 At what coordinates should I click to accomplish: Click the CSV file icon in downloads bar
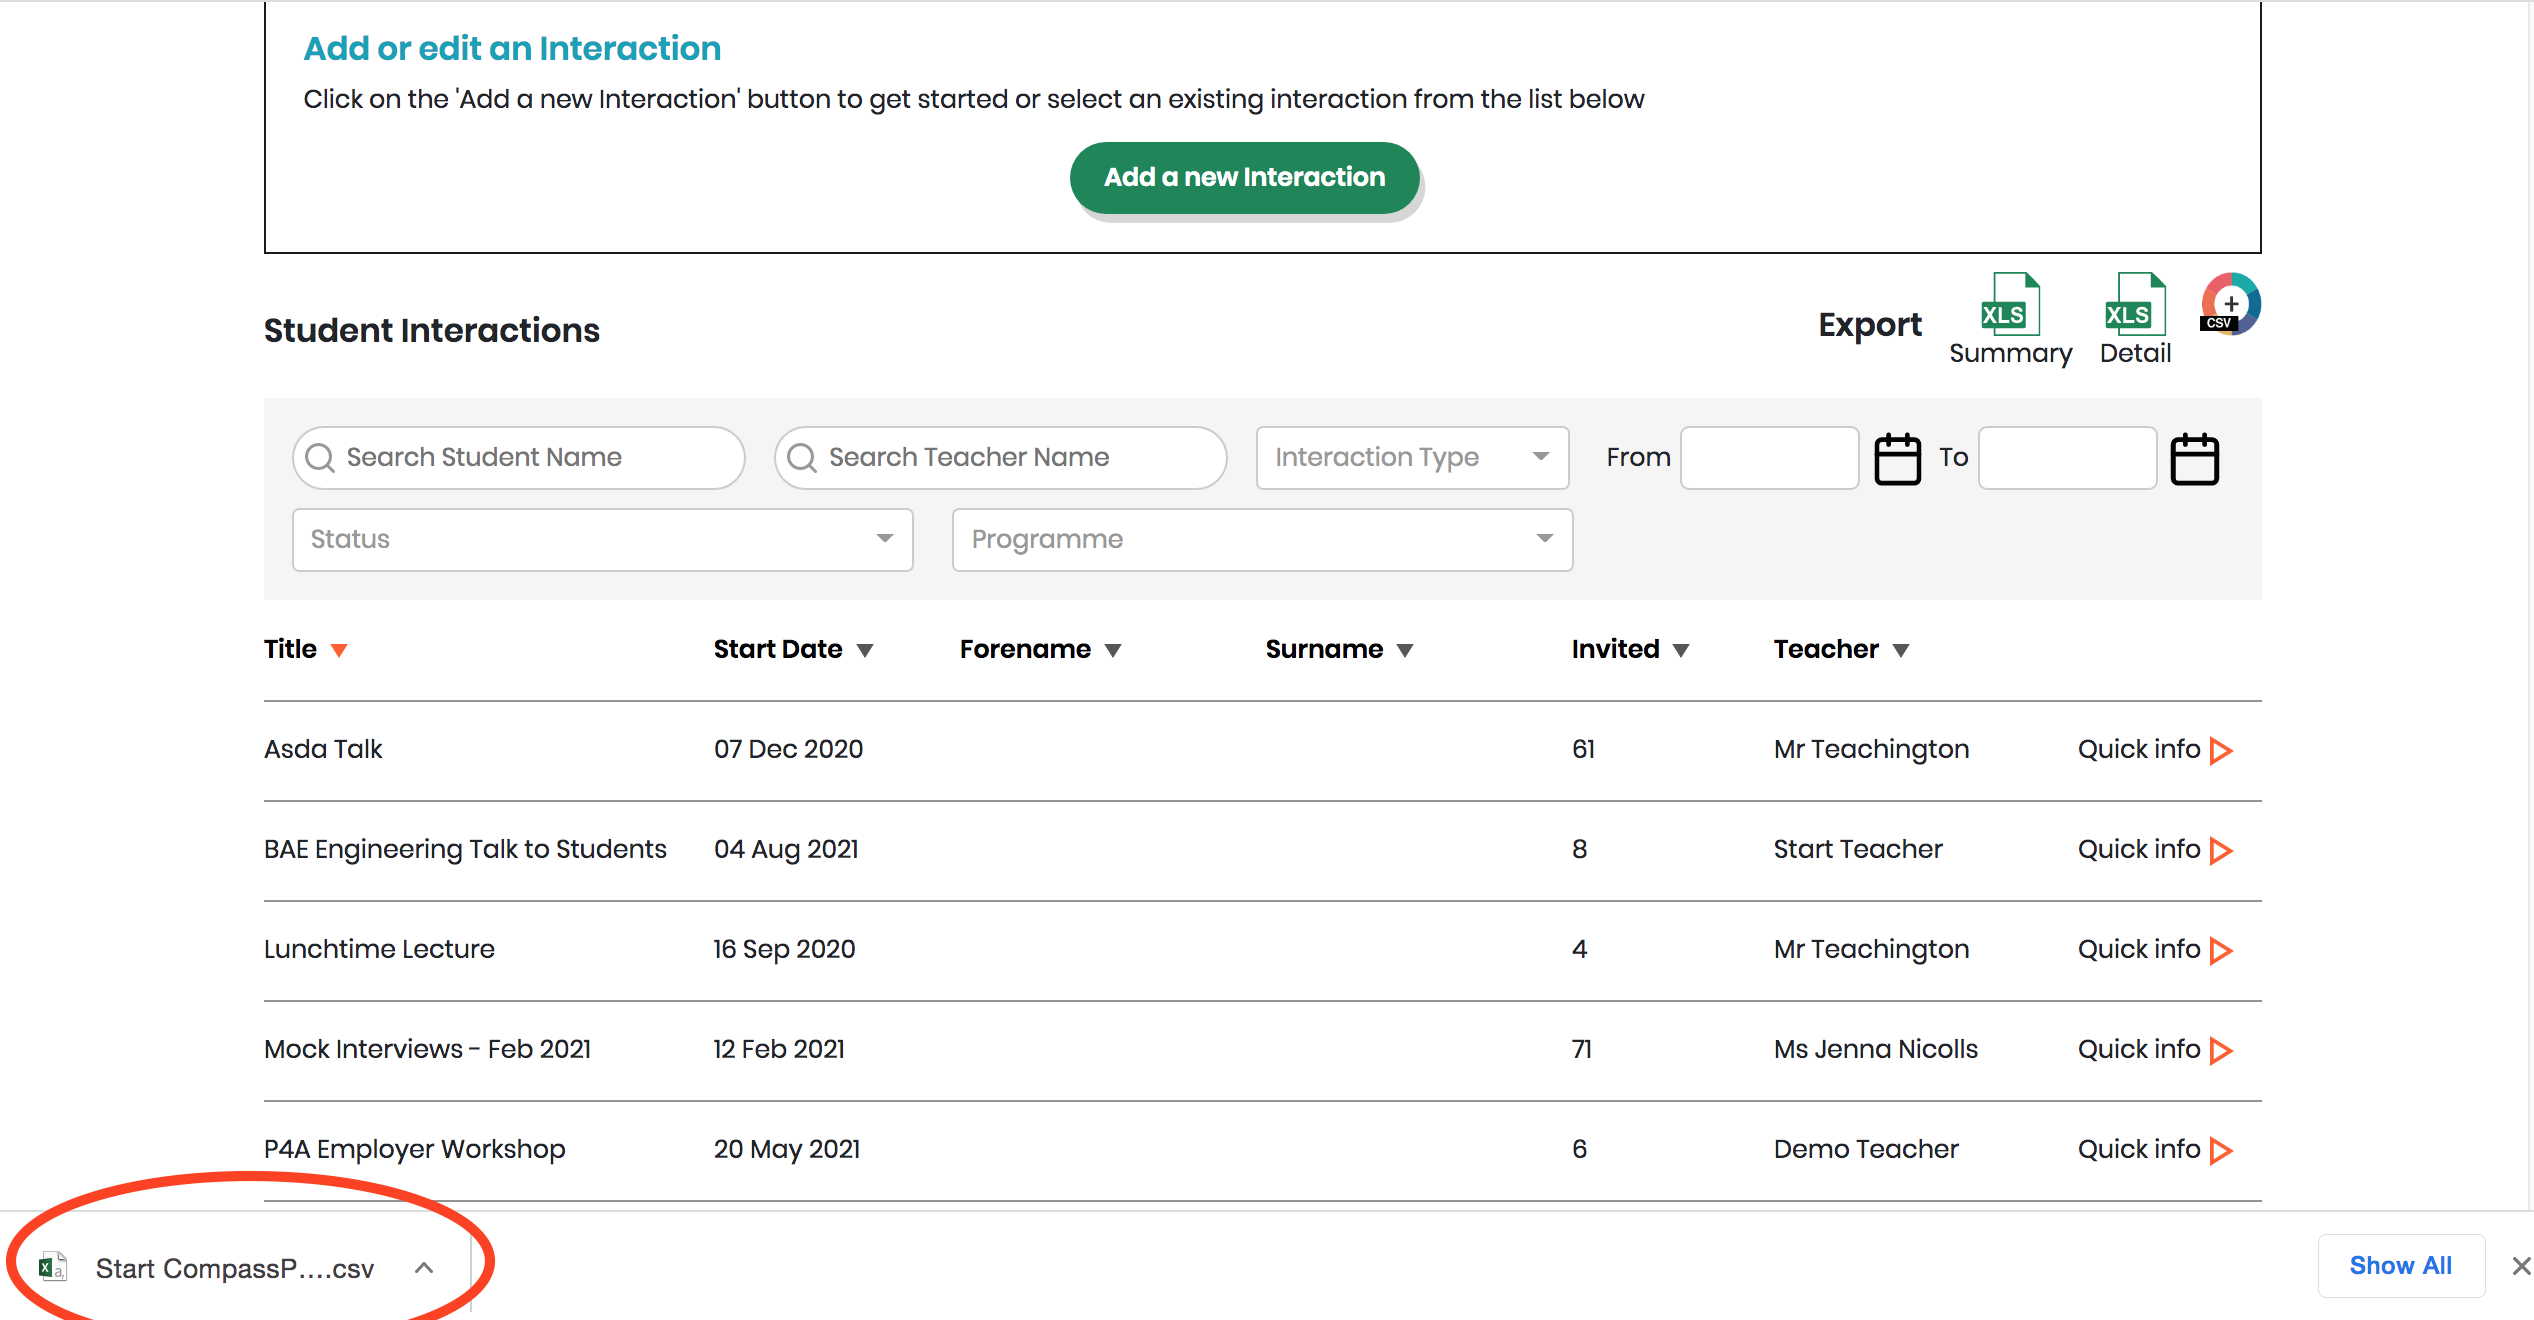(52, 1267)
